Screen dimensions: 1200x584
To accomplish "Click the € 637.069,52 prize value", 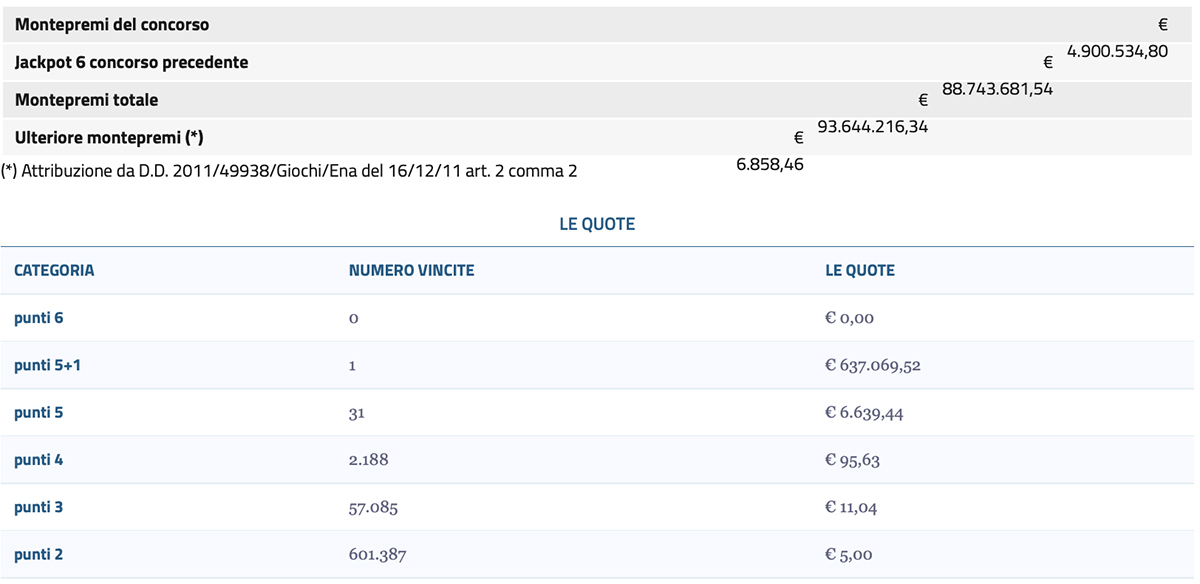I will [872, 365].
